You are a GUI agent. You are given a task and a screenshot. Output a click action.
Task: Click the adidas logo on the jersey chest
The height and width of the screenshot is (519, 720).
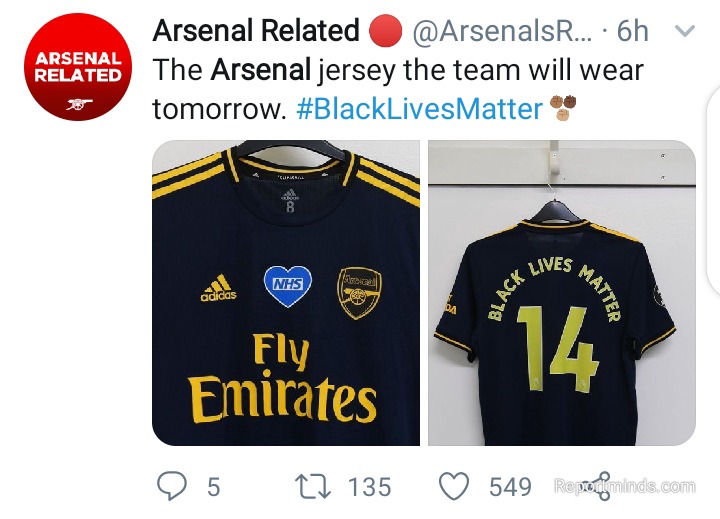coord(218,287)
